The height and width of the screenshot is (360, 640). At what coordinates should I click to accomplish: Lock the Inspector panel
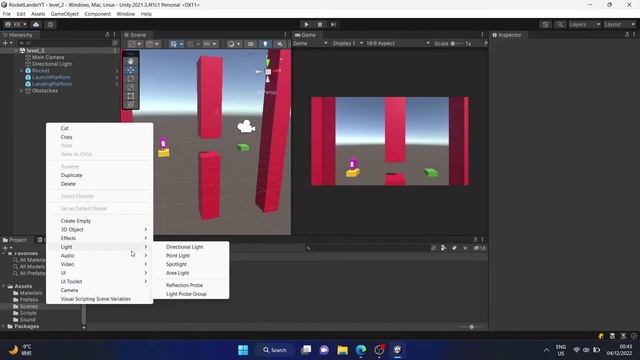click(x=627, y=35)
